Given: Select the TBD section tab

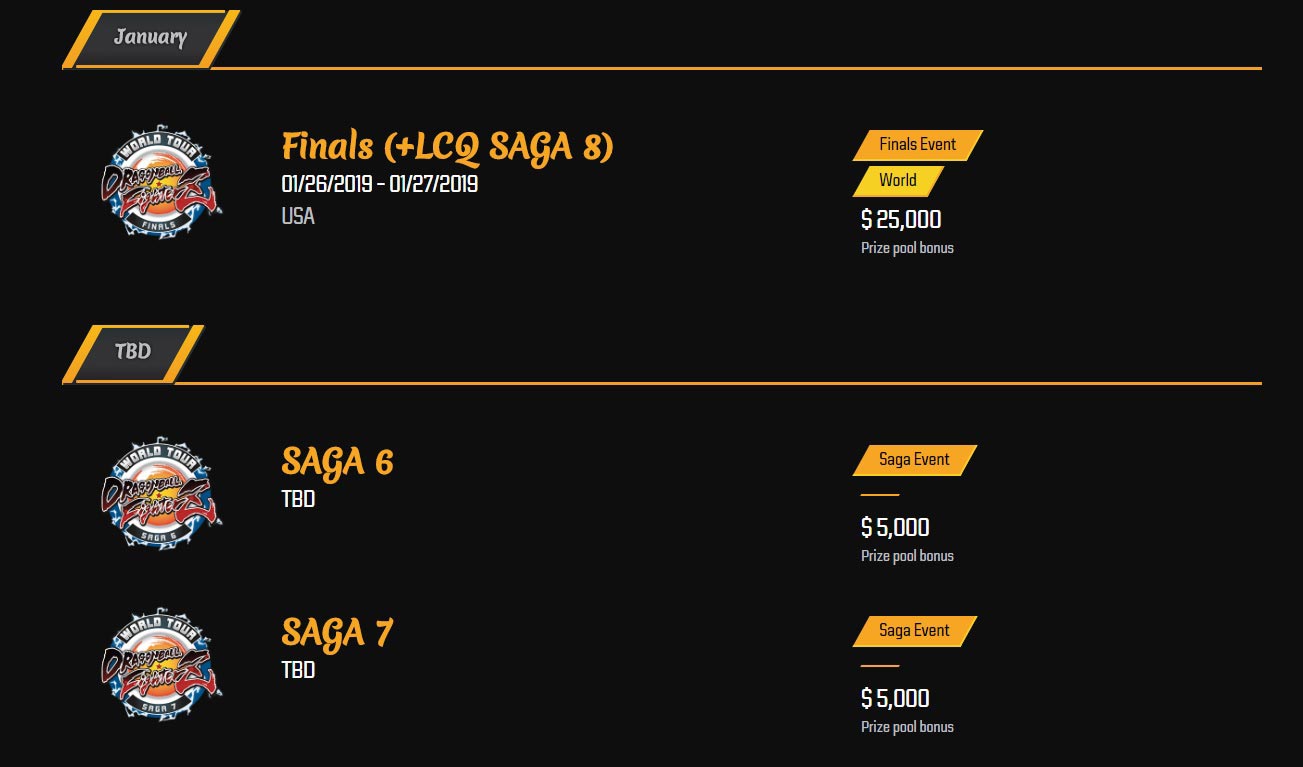Looking at the screenshot, I should (x=133, y=352).
